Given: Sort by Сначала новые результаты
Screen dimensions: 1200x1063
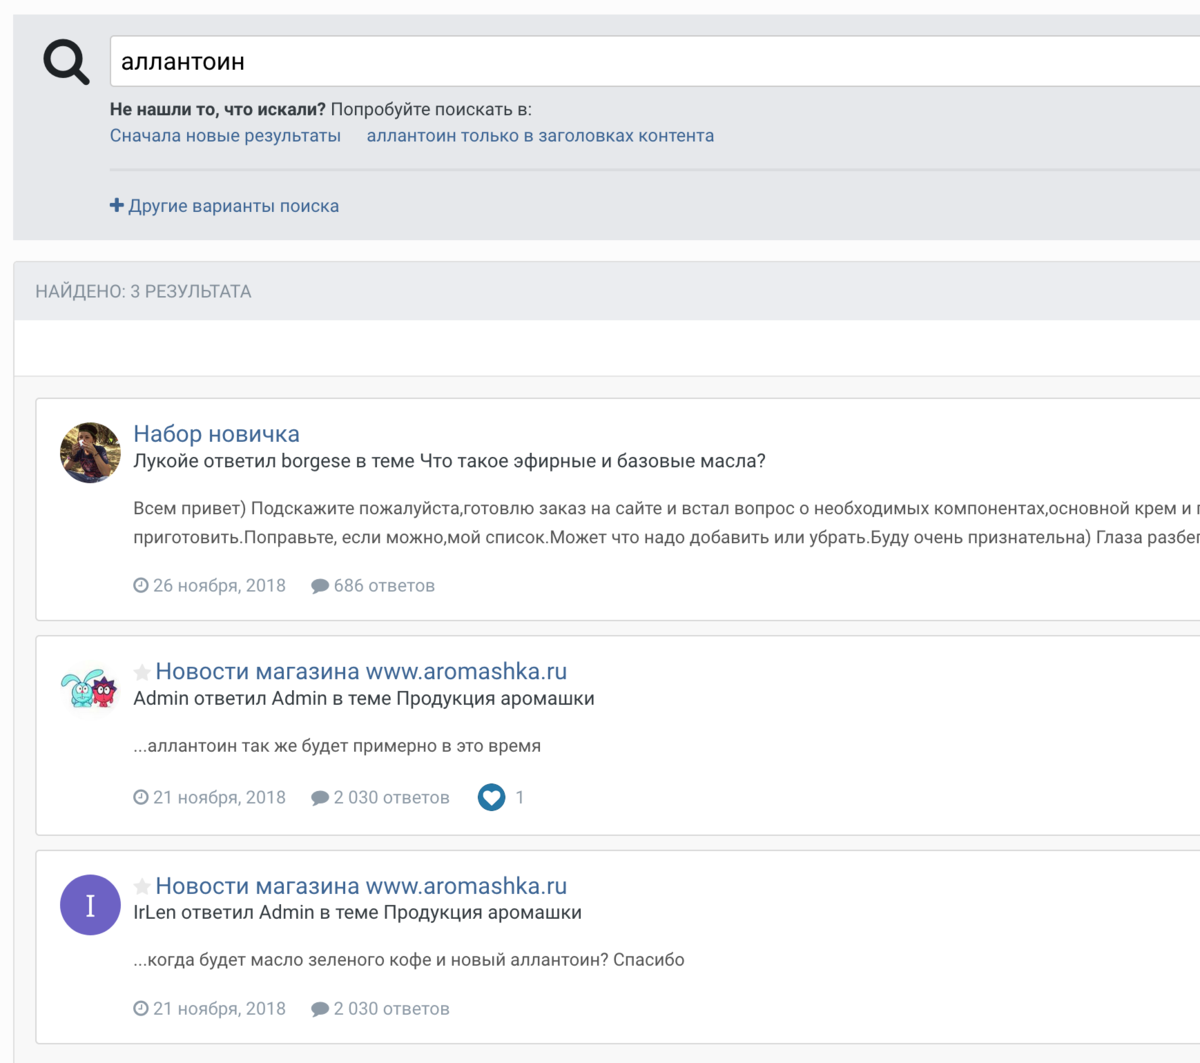Looking at the screenshot, I should [225, 136].
